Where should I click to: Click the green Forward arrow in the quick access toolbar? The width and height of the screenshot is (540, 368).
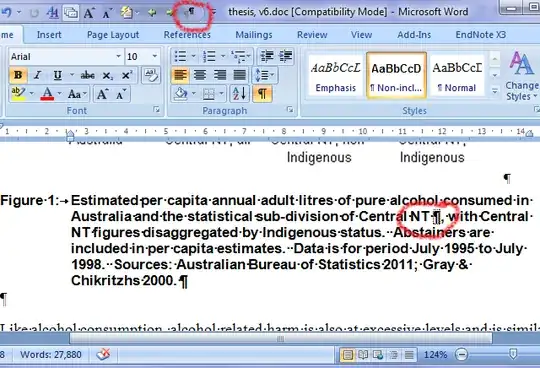pyautogui.click(x=170, y=13)
